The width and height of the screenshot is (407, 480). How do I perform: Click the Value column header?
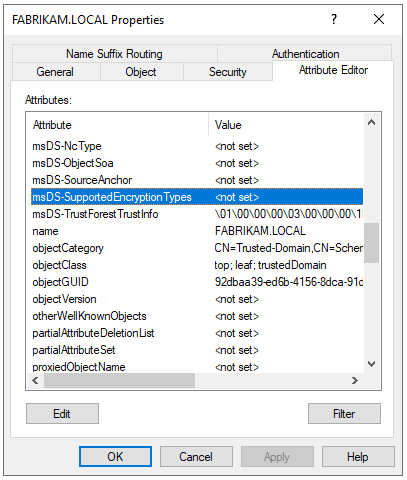pos(286,125)
